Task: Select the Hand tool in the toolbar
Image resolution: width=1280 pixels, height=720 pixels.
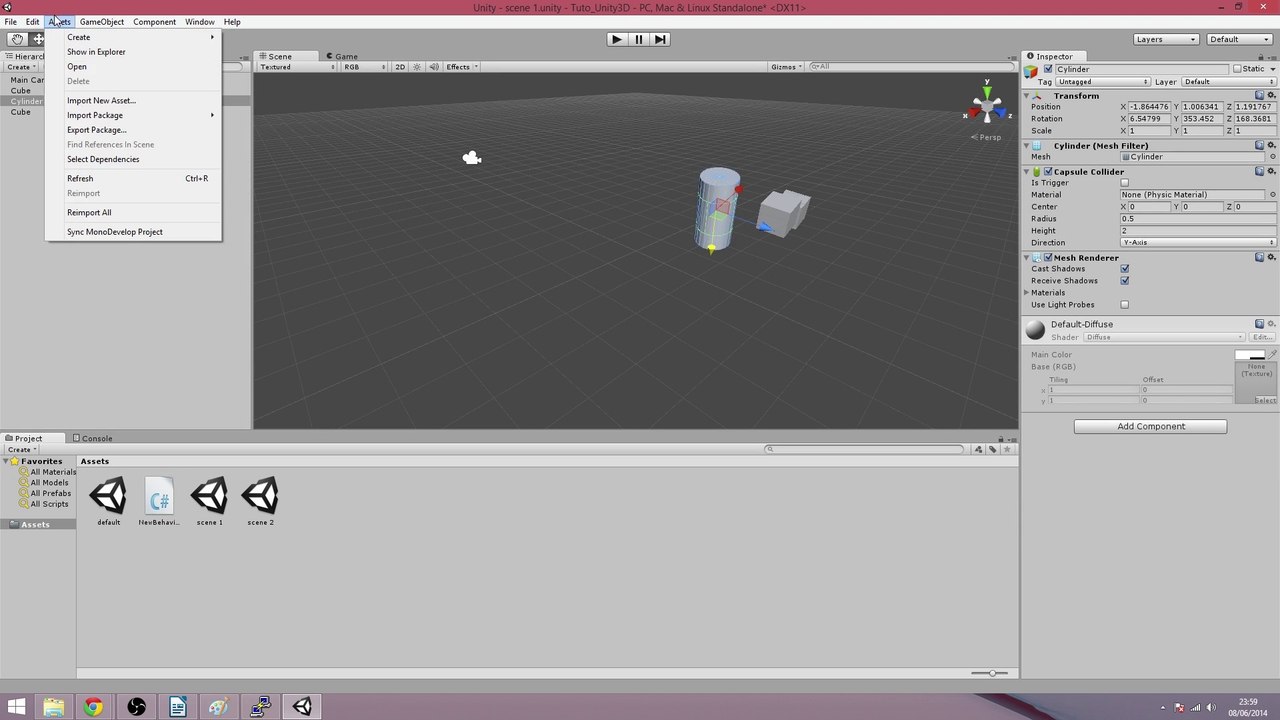Action: (17, 39)
